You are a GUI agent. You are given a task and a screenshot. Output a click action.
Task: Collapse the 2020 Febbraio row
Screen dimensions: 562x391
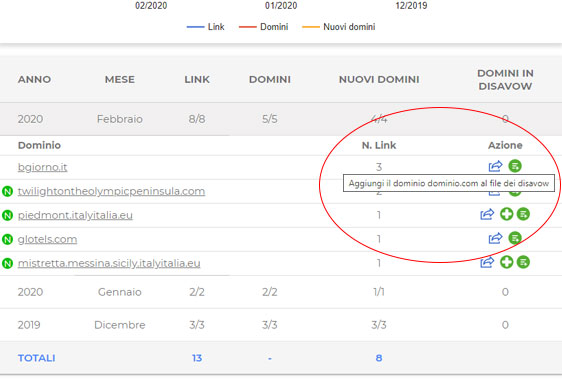click(x=281, y=119)
